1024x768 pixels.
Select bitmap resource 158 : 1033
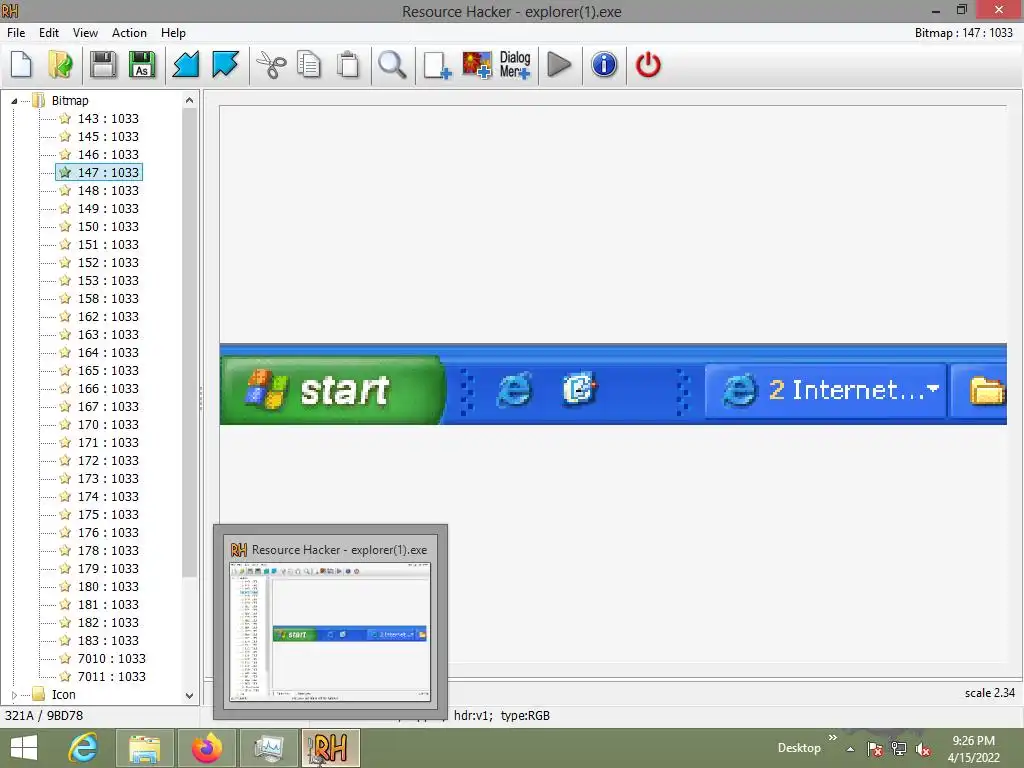coord(108,298)
